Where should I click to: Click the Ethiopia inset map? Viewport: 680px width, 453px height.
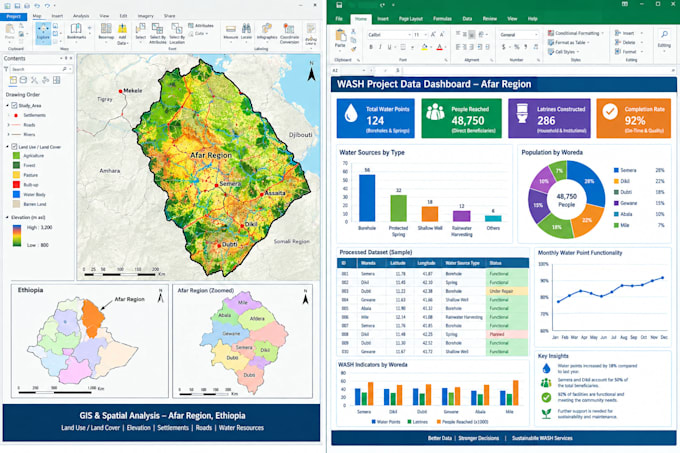(x=90, y=341)
